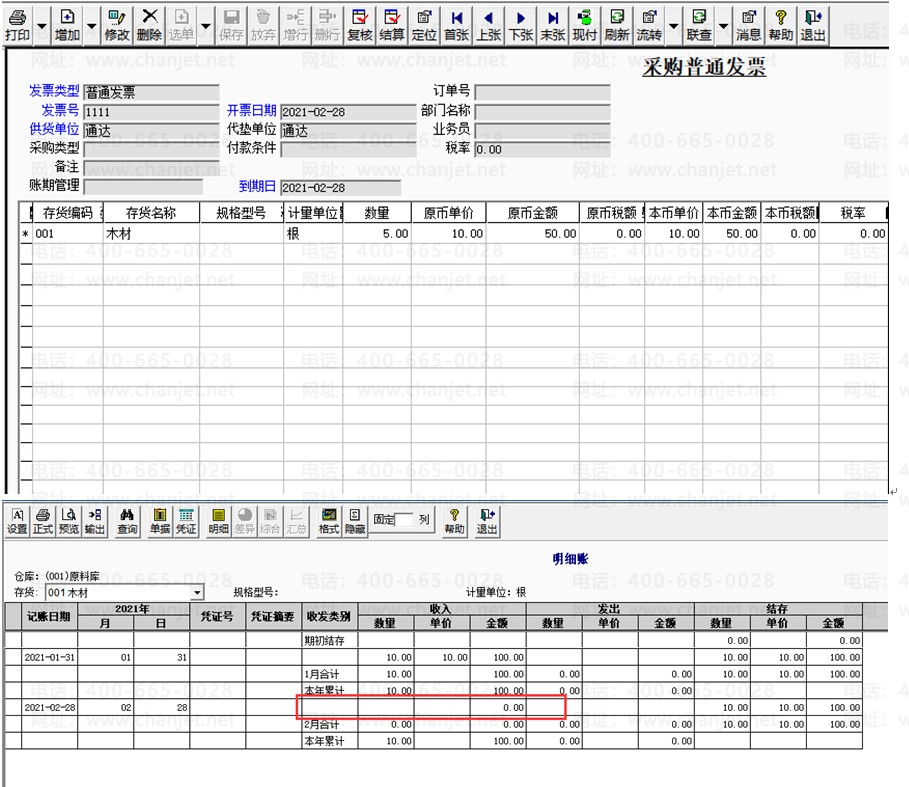Click the 刷新 refresh icon

[617, 26]
